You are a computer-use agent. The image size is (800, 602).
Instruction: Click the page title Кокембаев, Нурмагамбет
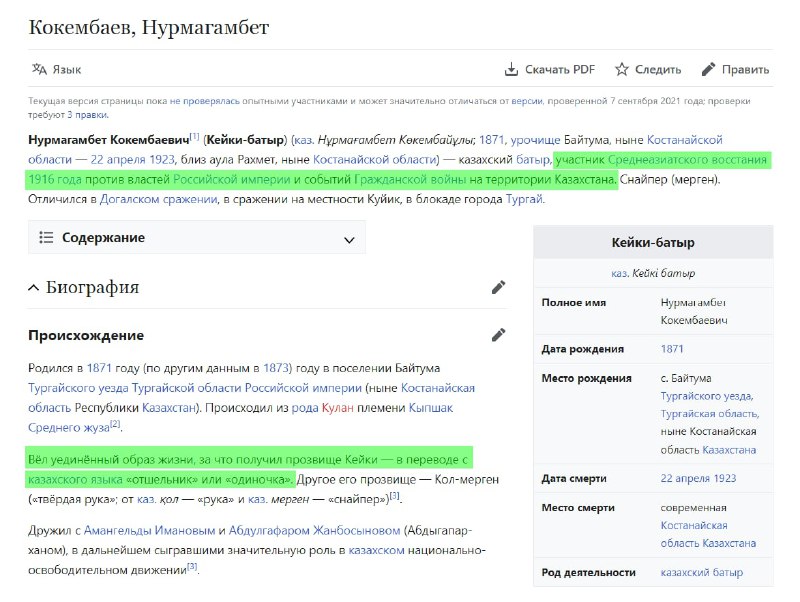coord(149,27)
